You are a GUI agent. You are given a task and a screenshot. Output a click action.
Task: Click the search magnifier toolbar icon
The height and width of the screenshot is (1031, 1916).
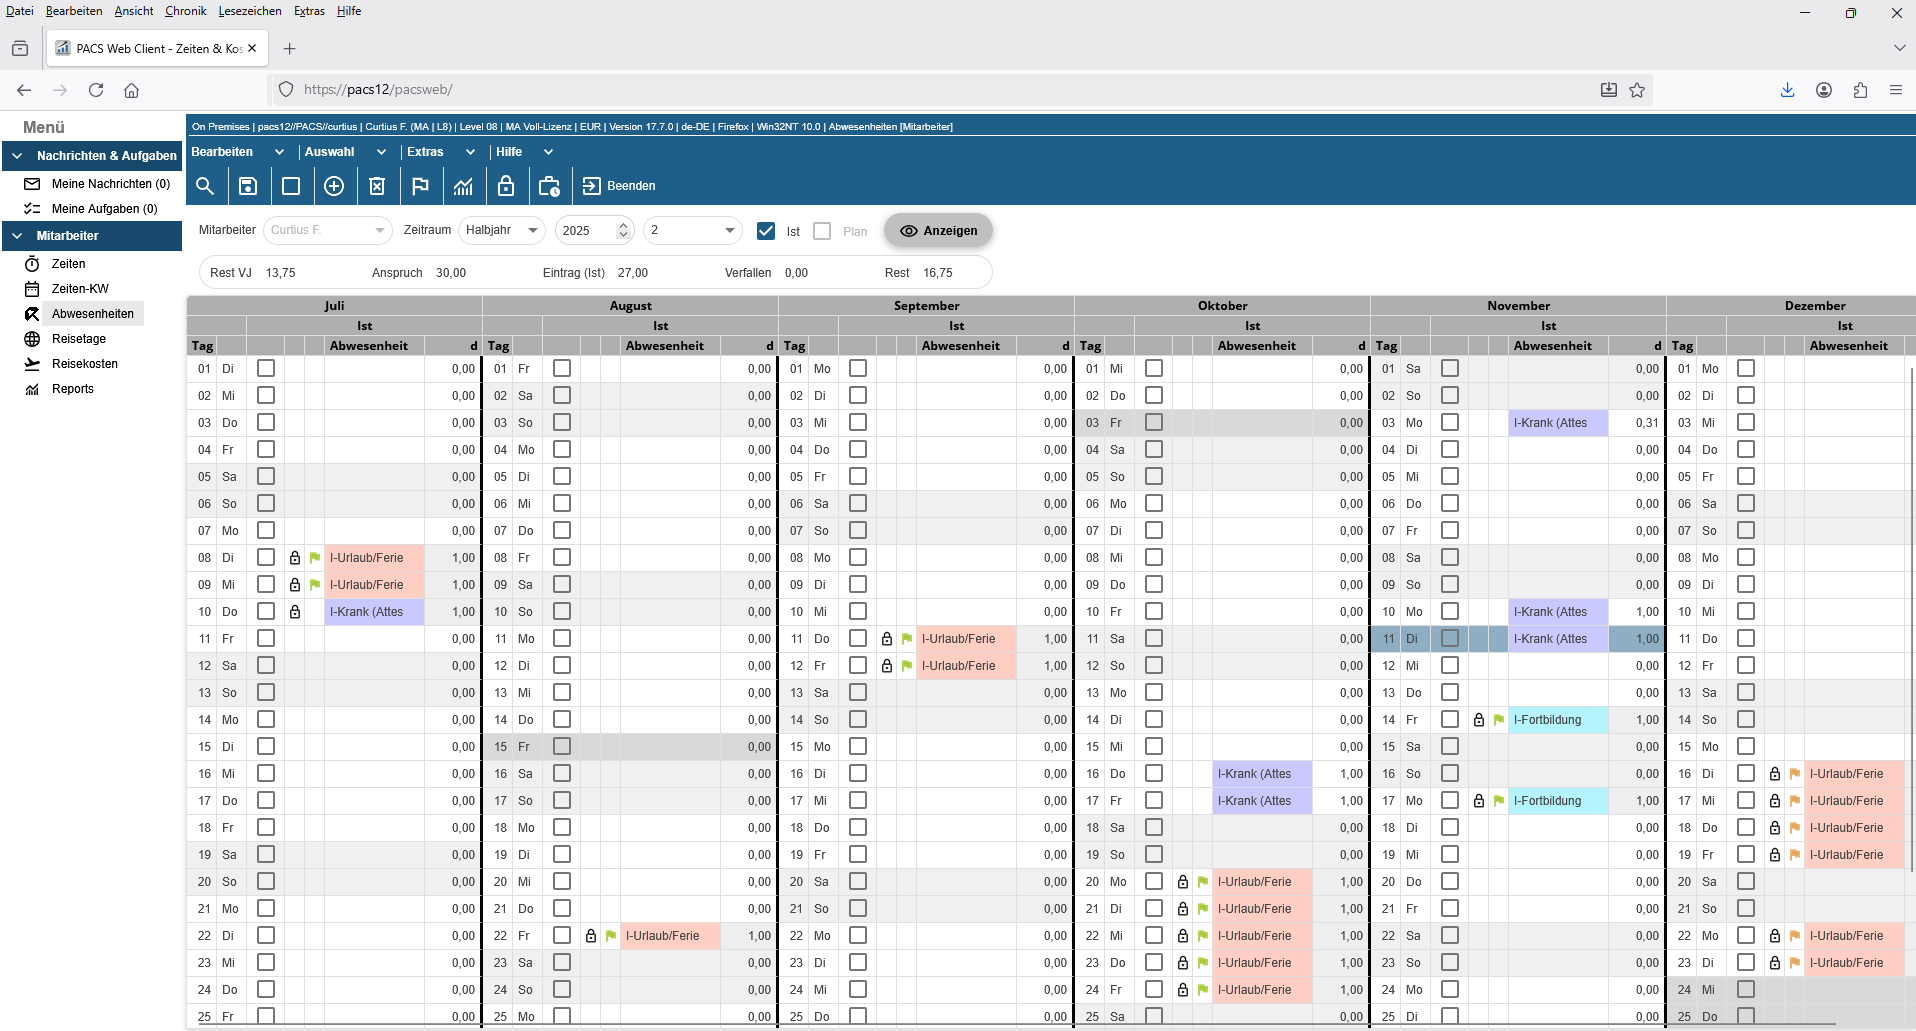(x=205, y=186)
